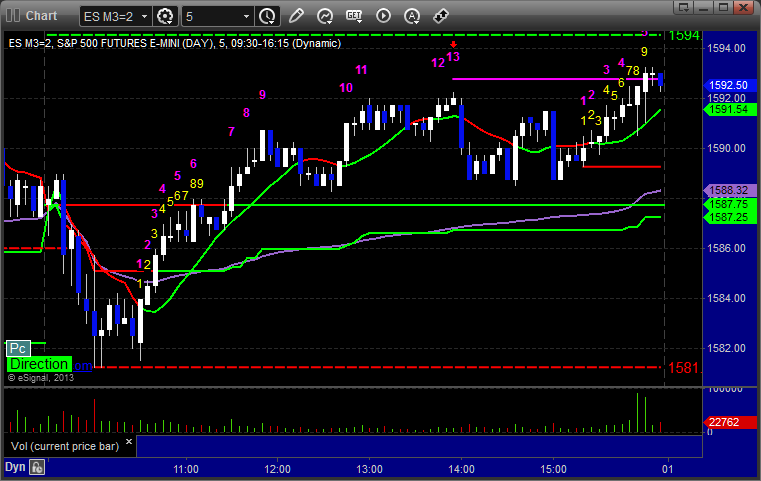The width and height of the screenshot is (761, 481).
Task: Open the alerts 'A' circle menu
Action: tap(412, 16)
